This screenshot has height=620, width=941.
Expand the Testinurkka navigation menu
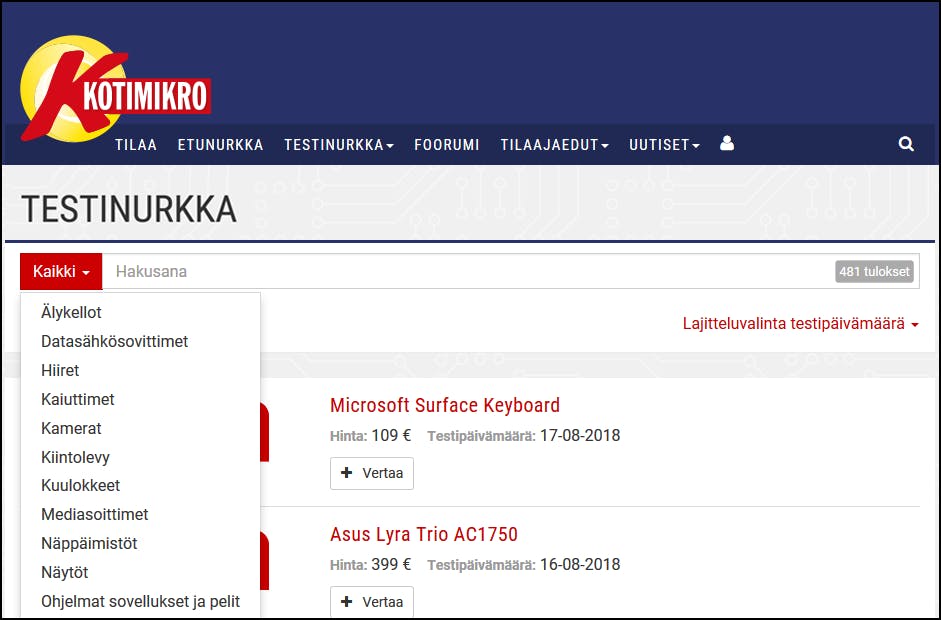point(338,145)
